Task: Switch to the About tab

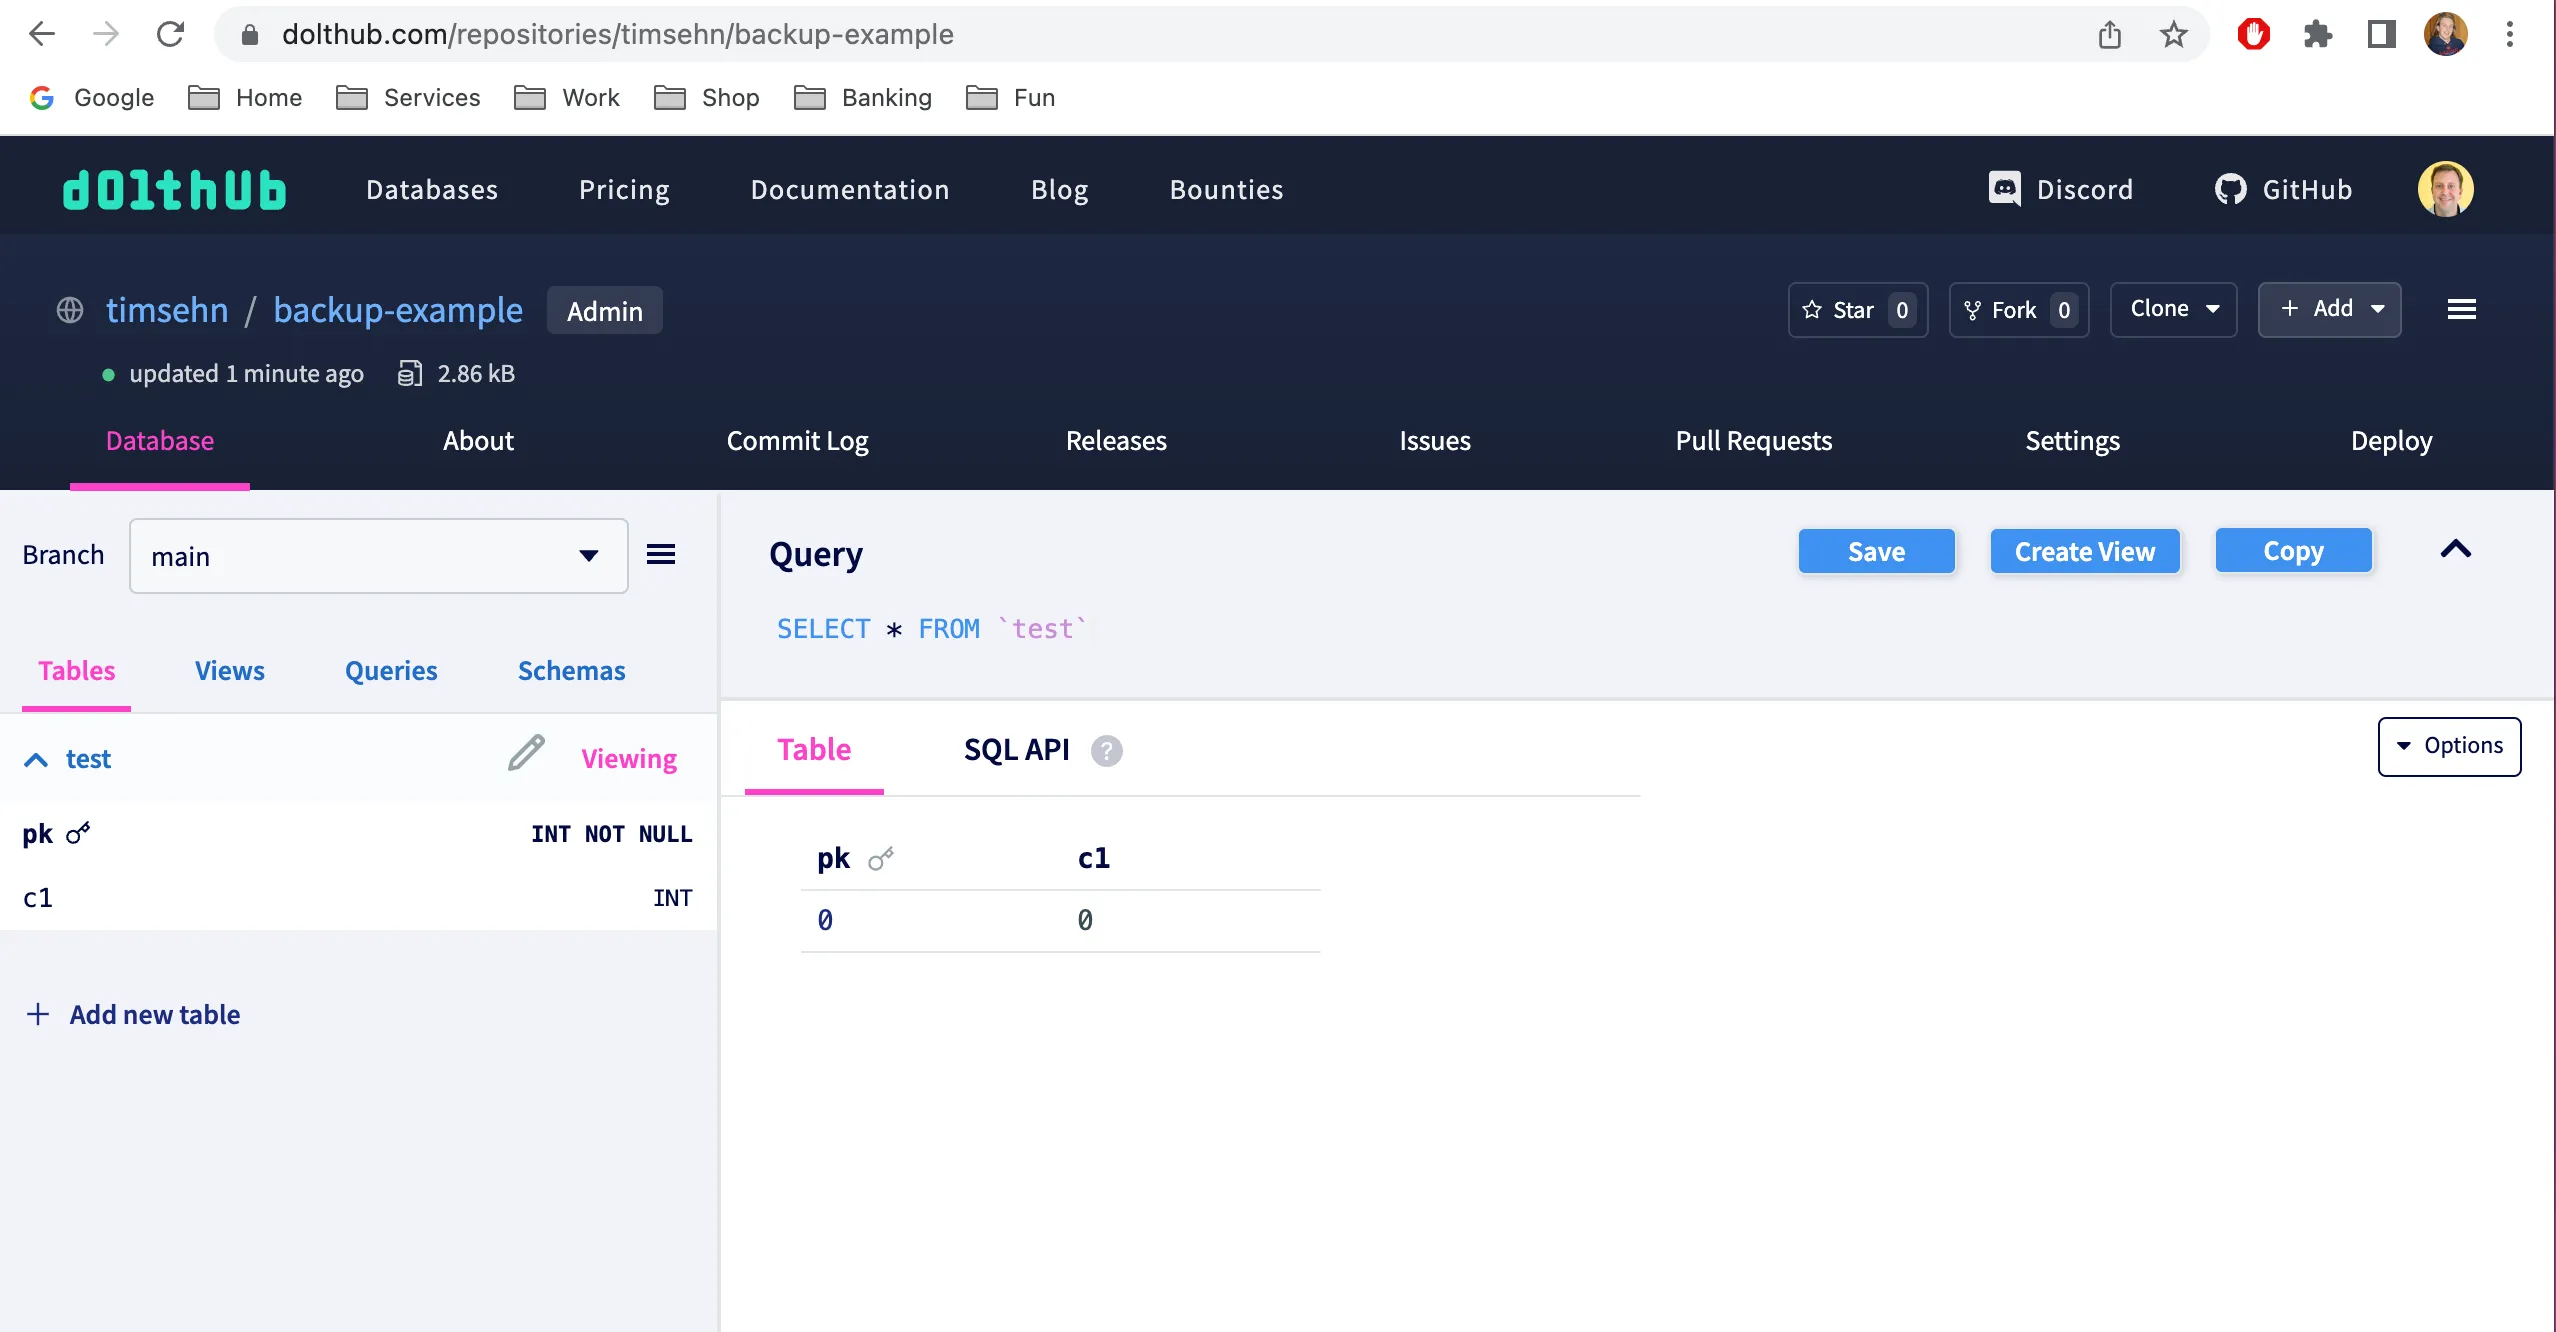Action: pos(478,441)
